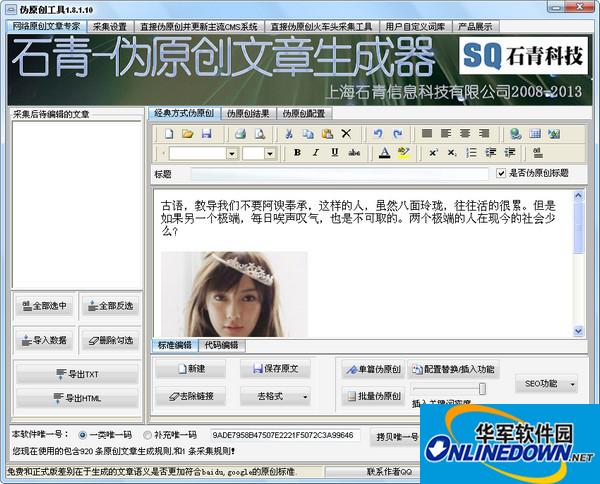The width and height of the screenshot is (600, 484).
Task: Apply subscript formatting
Action: point(452,153)
